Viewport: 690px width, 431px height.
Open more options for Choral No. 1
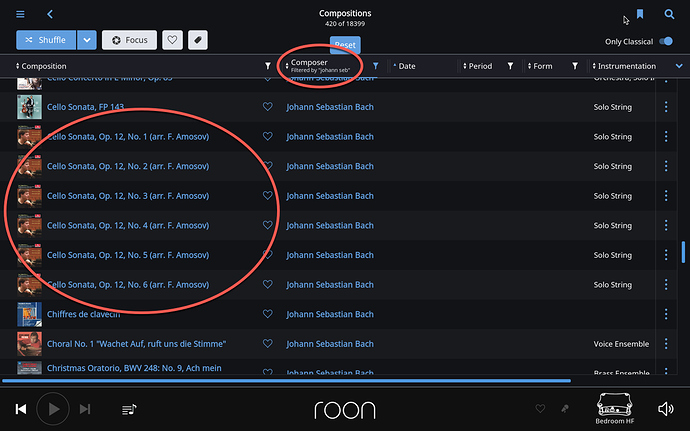(666, 343)
